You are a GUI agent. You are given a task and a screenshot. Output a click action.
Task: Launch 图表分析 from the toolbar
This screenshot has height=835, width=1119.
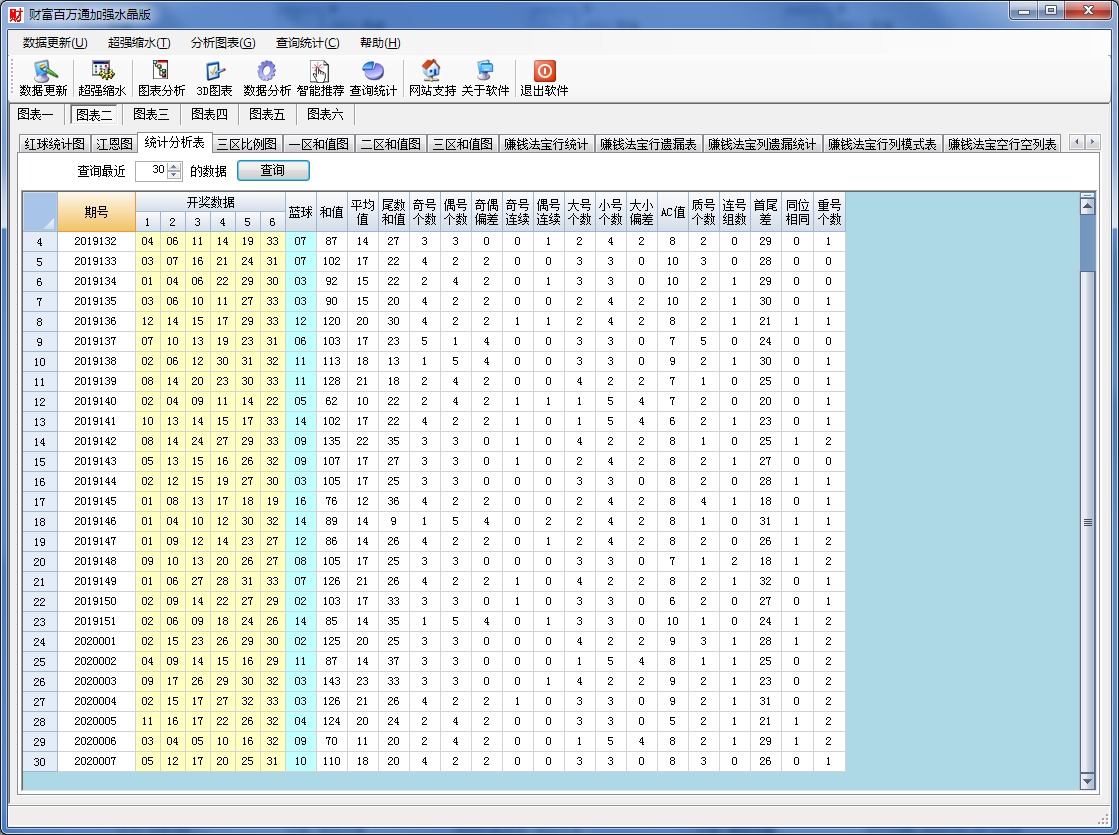coord(161,78)
